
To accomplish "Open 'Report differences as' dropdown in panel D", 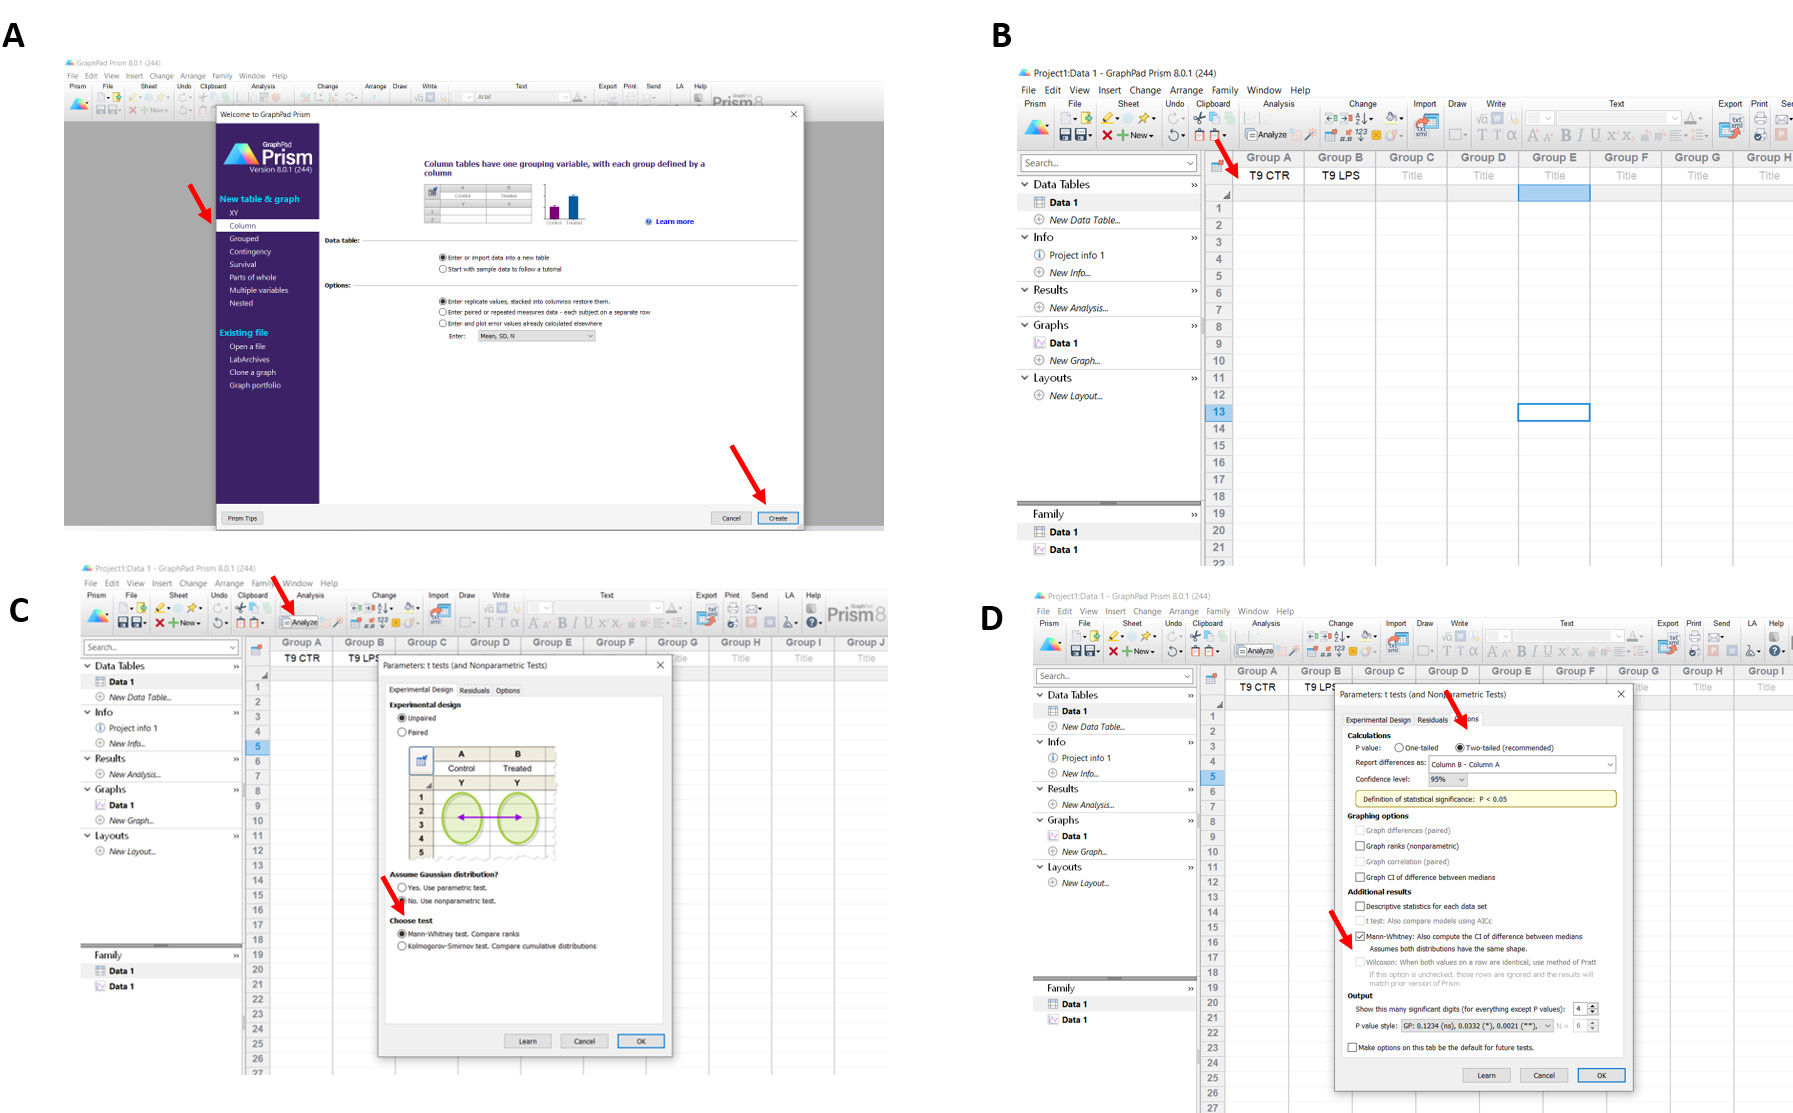I will (x=1522, y=764).
